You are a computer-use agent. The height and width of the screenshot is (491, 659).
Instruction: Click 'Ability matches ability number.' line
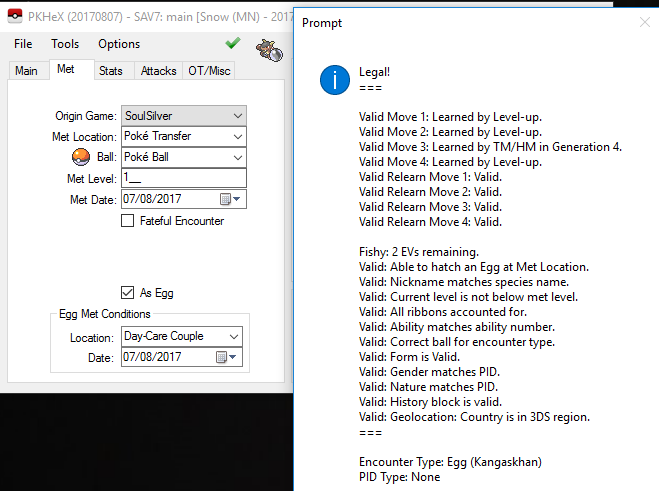457,327
